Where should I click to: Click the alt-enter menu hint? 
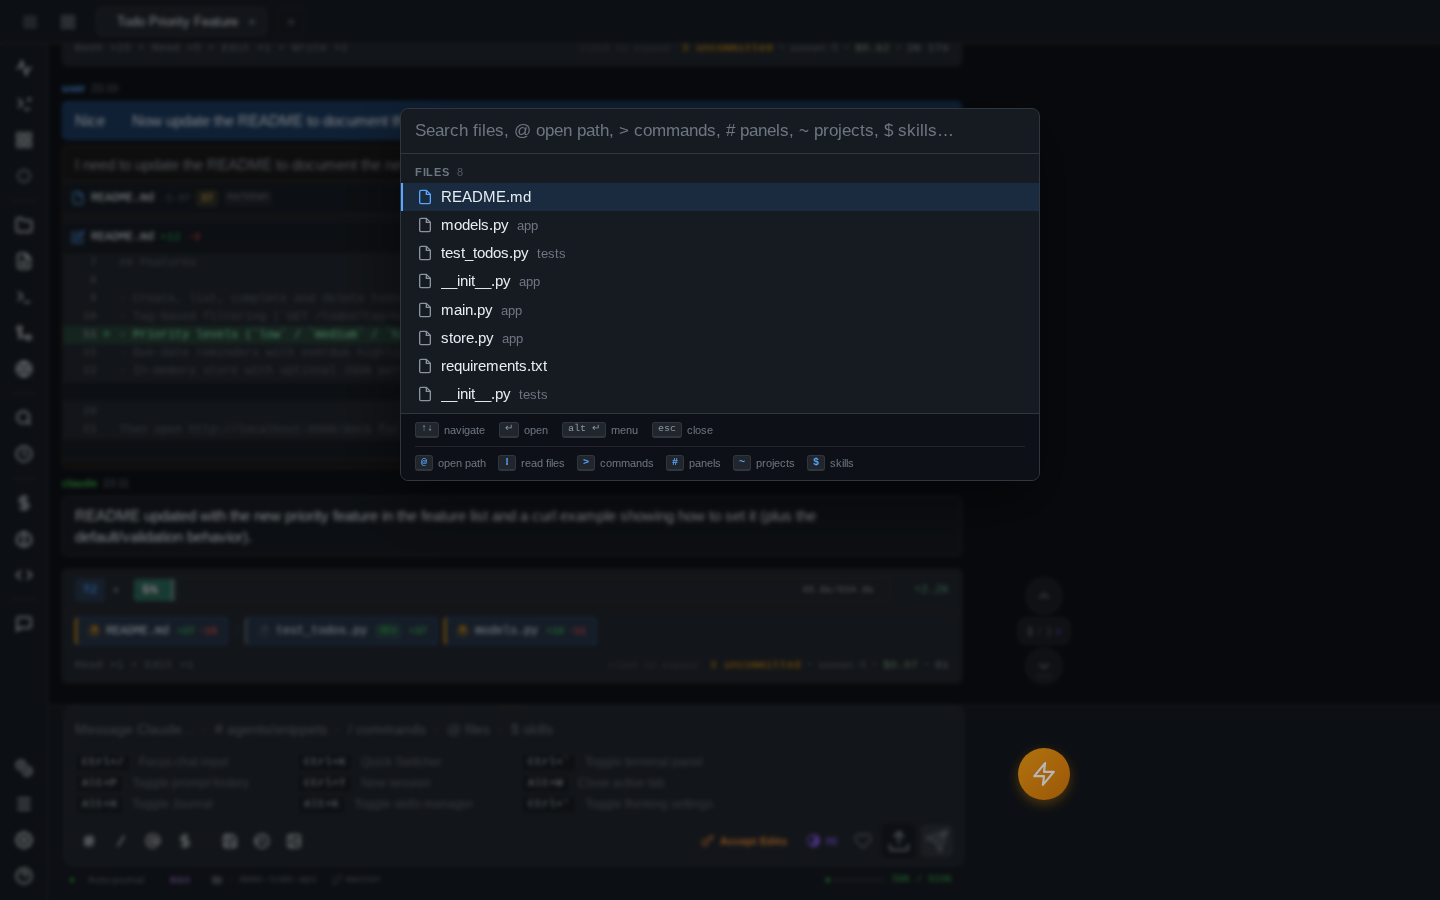[x=600, y=430]
